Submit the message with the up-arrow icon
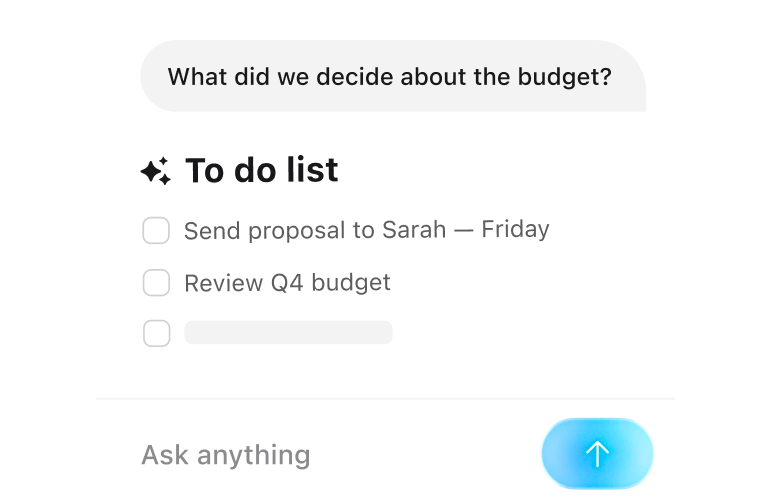This screenshot has width=778, height=498. (x=597, y=453)
